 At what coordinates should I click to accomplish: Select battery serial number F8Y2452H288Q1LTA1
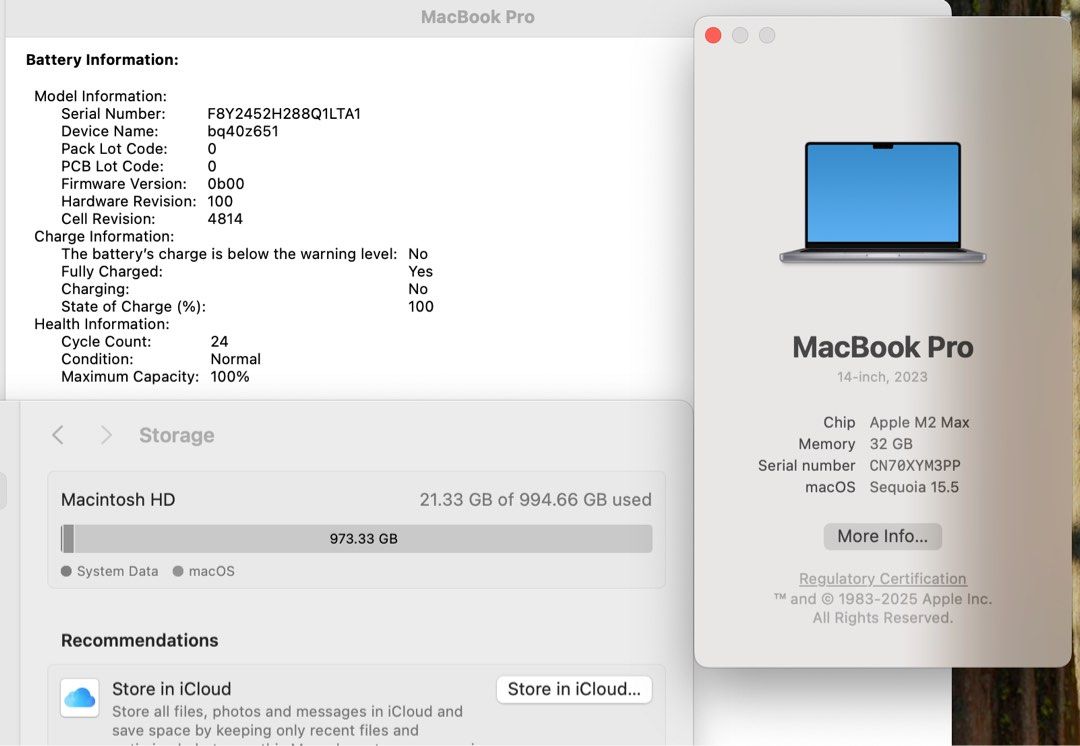(284, 114)
